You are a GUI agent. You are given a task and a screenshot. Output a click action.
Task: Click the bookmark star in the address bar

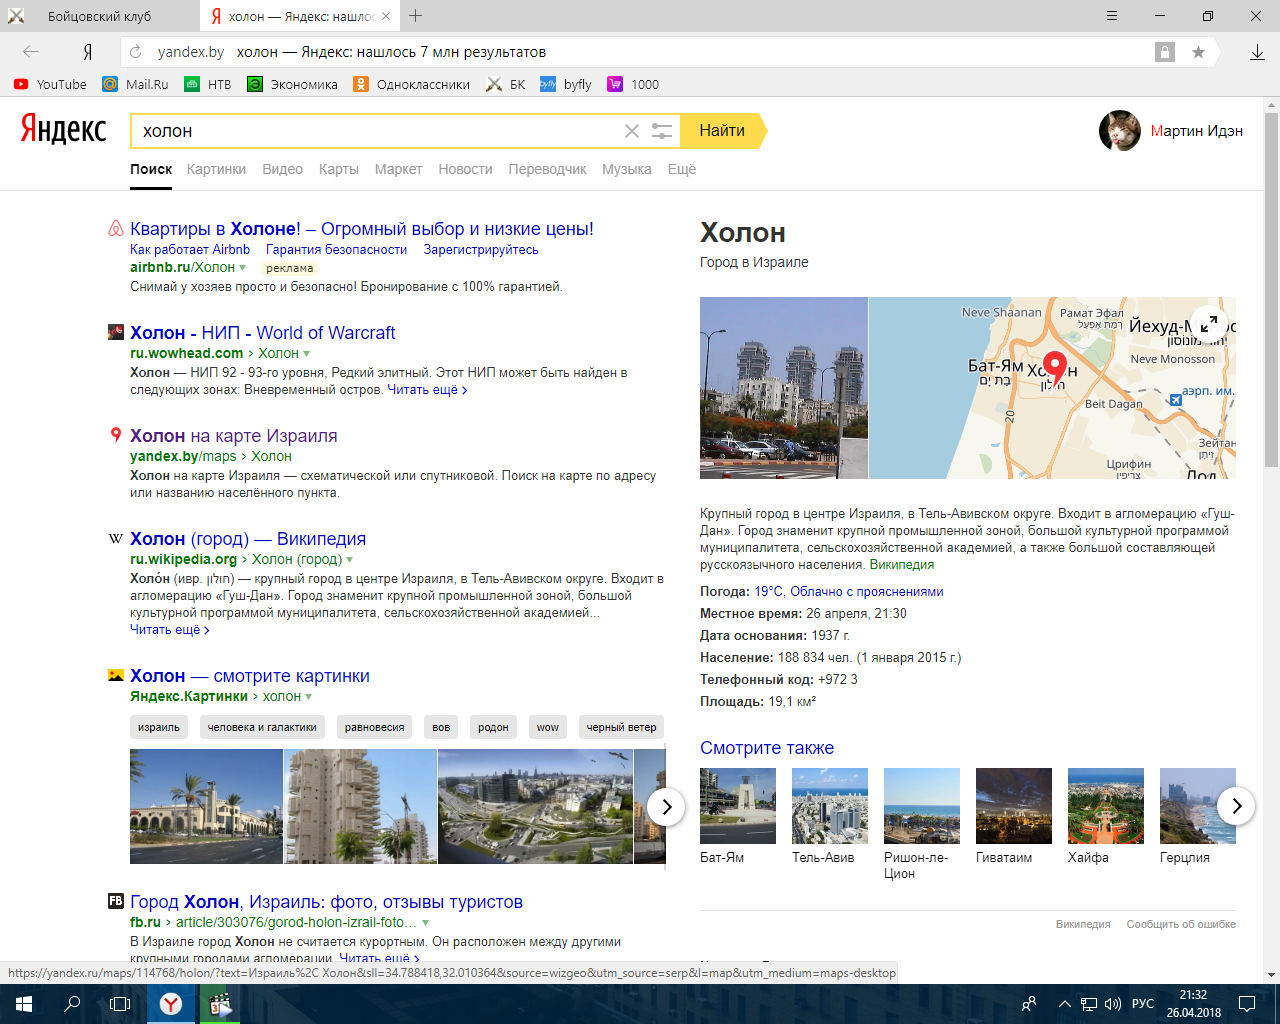[1198, 52]
